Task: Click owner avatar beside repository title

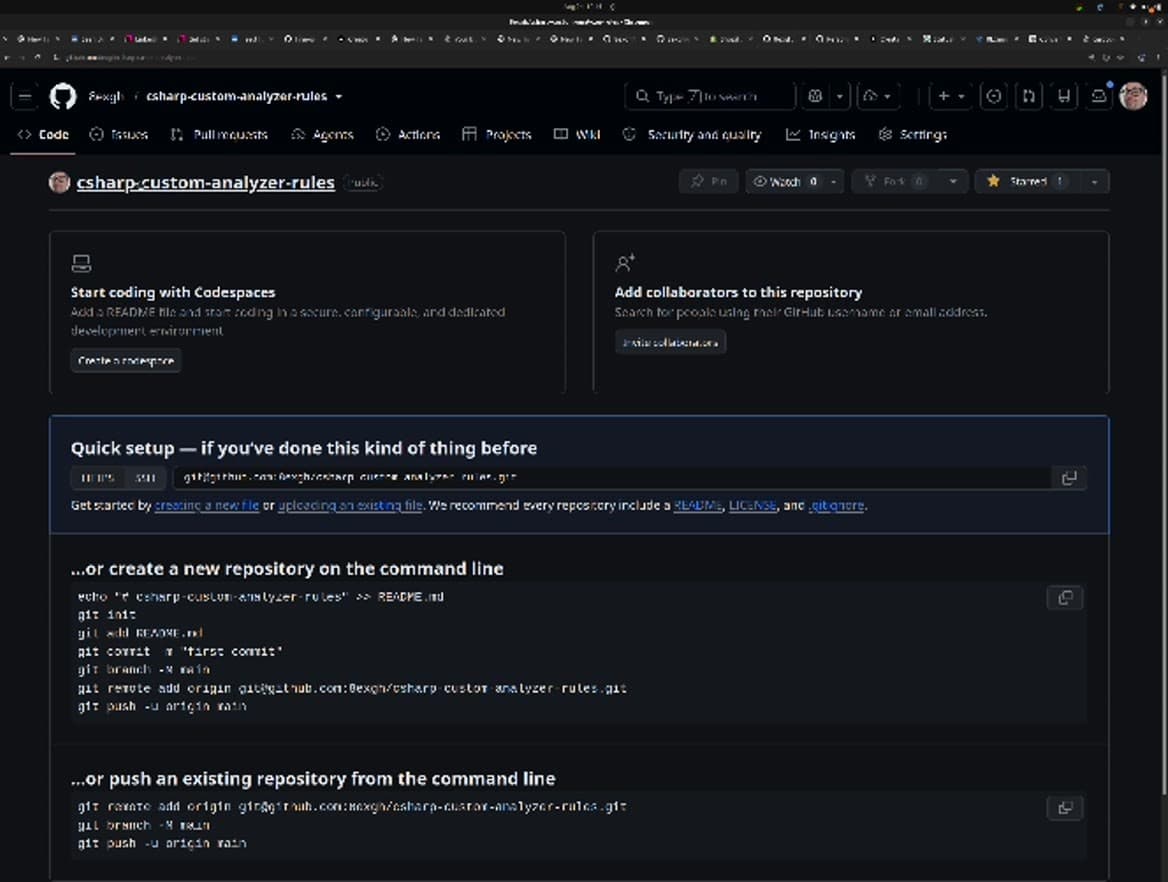Action: point(60,182)
